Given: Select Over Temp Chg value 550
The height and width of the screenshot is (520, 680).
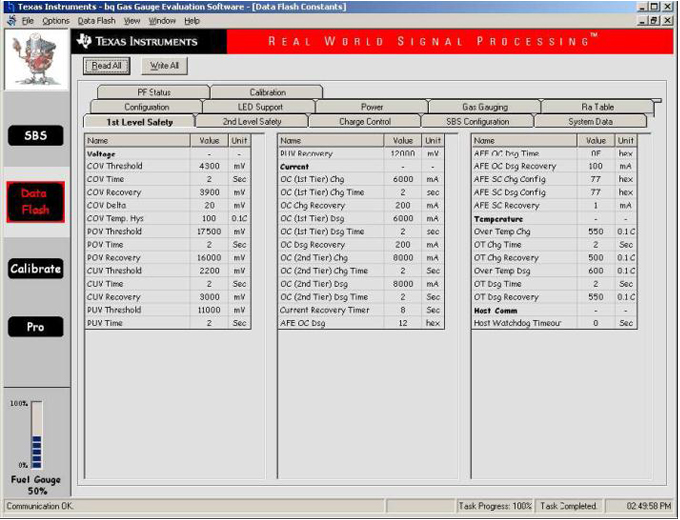Looking at the screenshot, I should pos(596,232).
